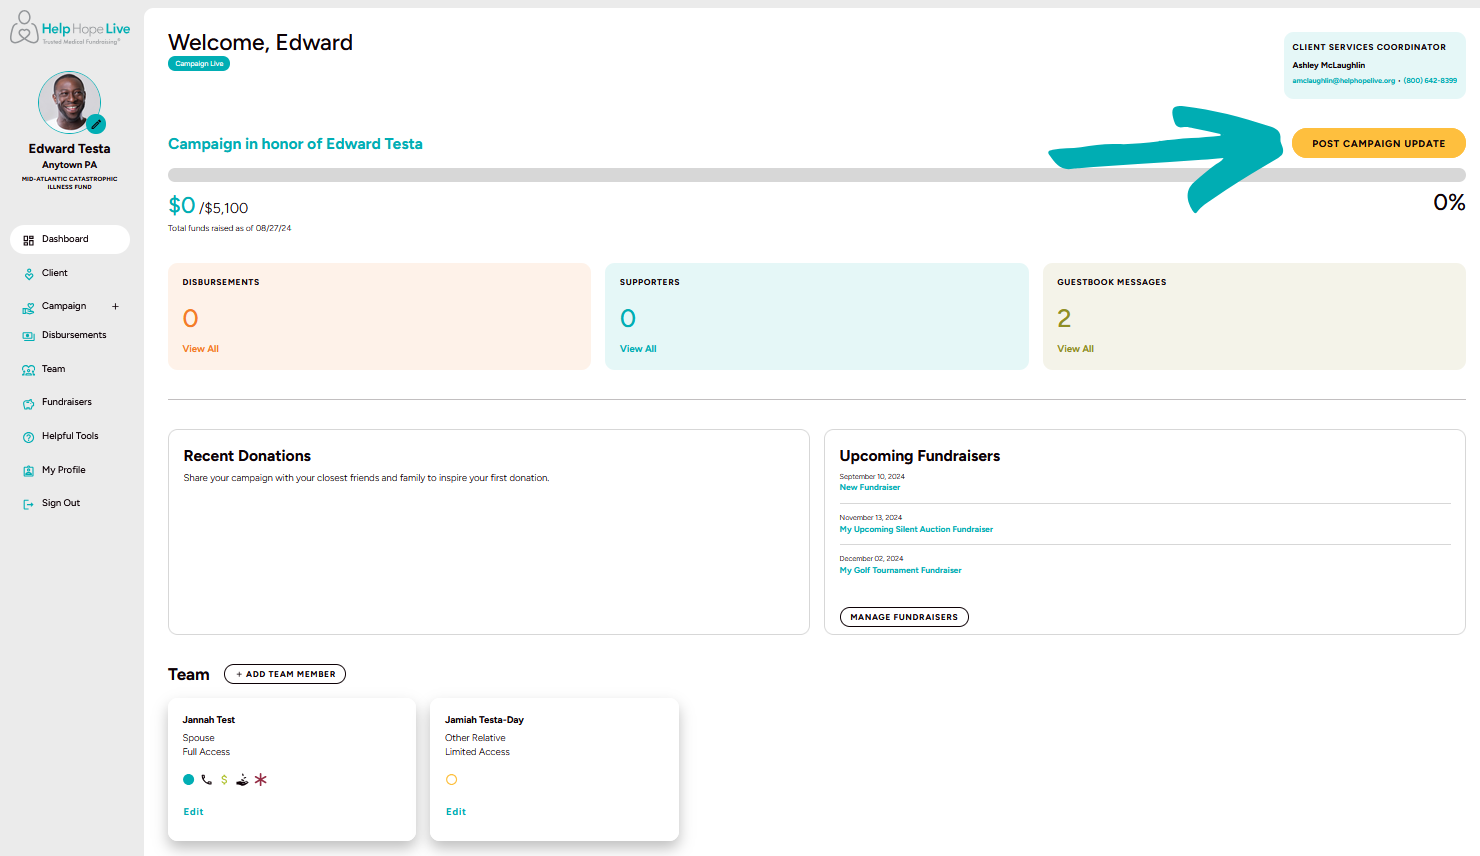Select the Fundraisers piggy bank icon
The height and width of the screenshot is (856, 1480).
pos(27,402)
